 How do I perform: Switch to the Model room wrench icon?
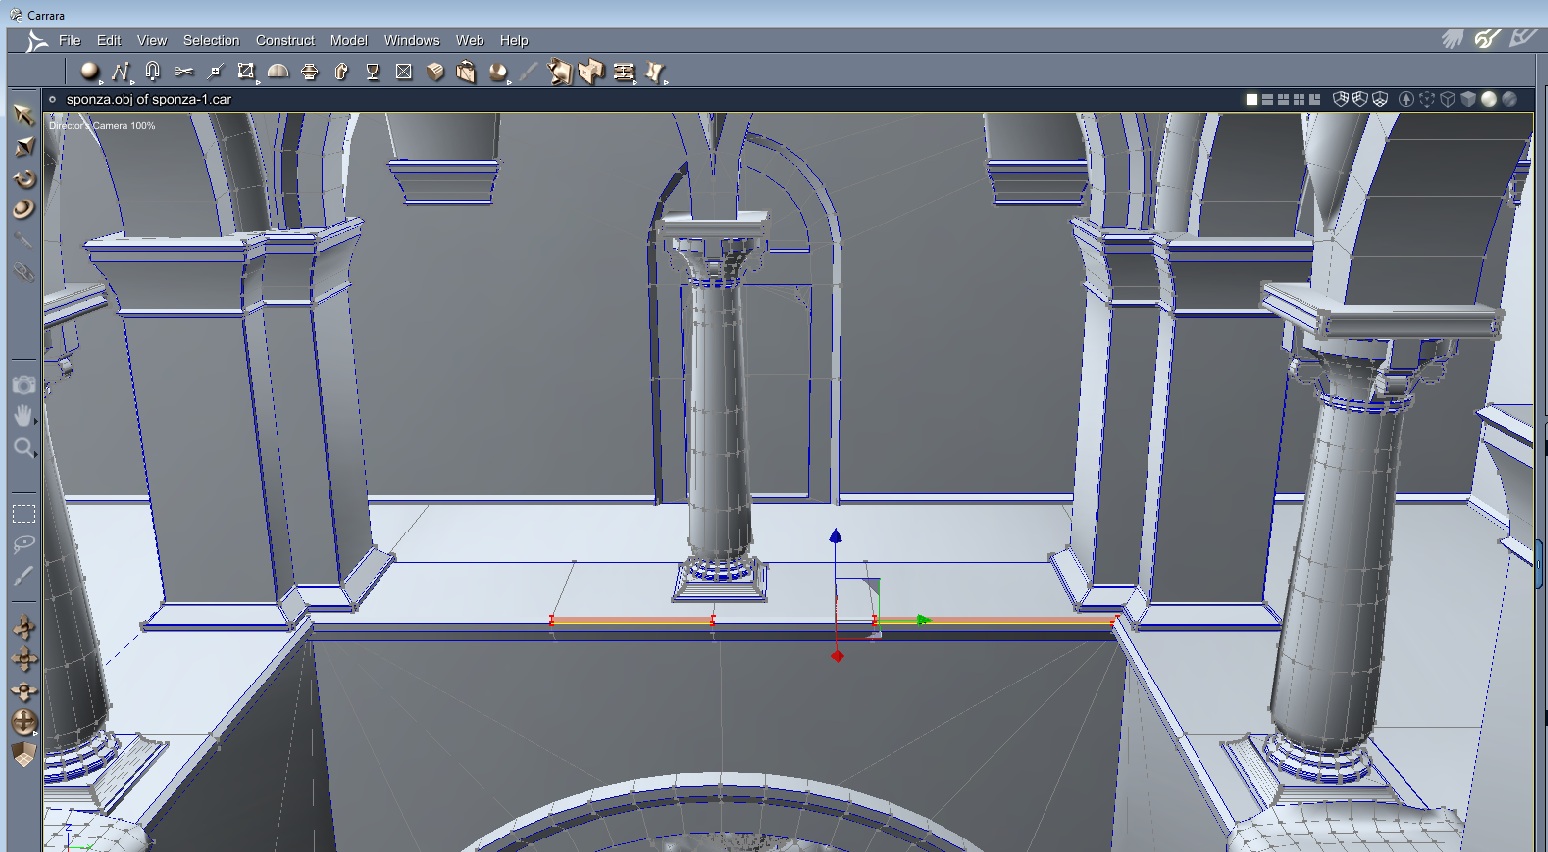coord(1487,39)
